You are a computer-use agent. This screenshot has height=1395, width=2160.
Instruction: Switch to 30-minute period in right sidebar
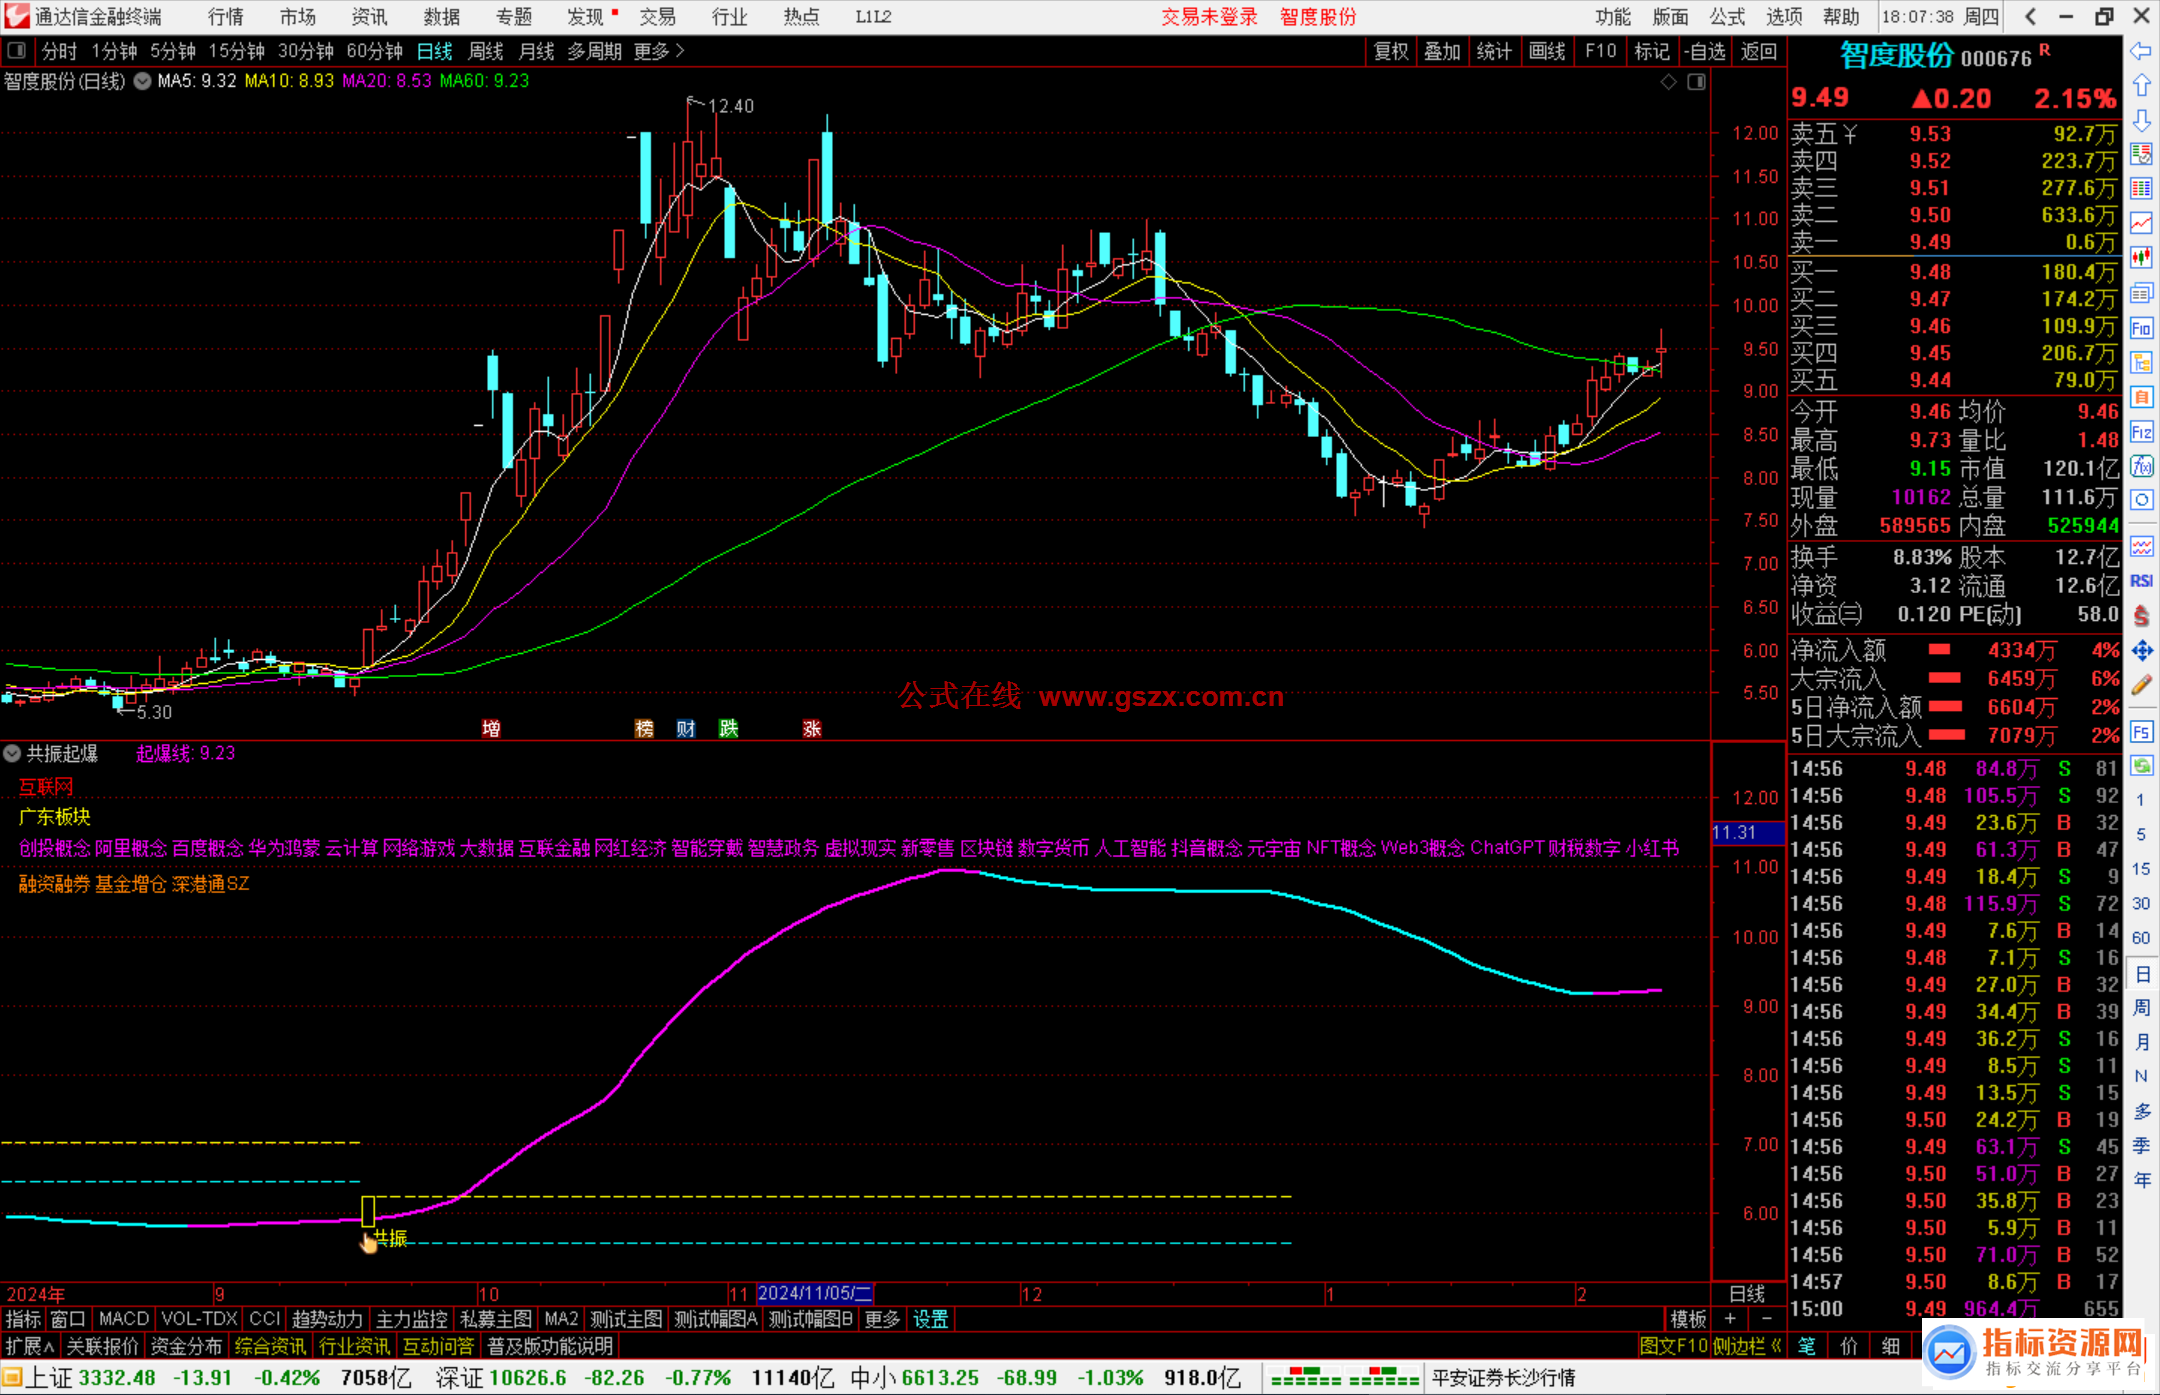[2141, 903]
